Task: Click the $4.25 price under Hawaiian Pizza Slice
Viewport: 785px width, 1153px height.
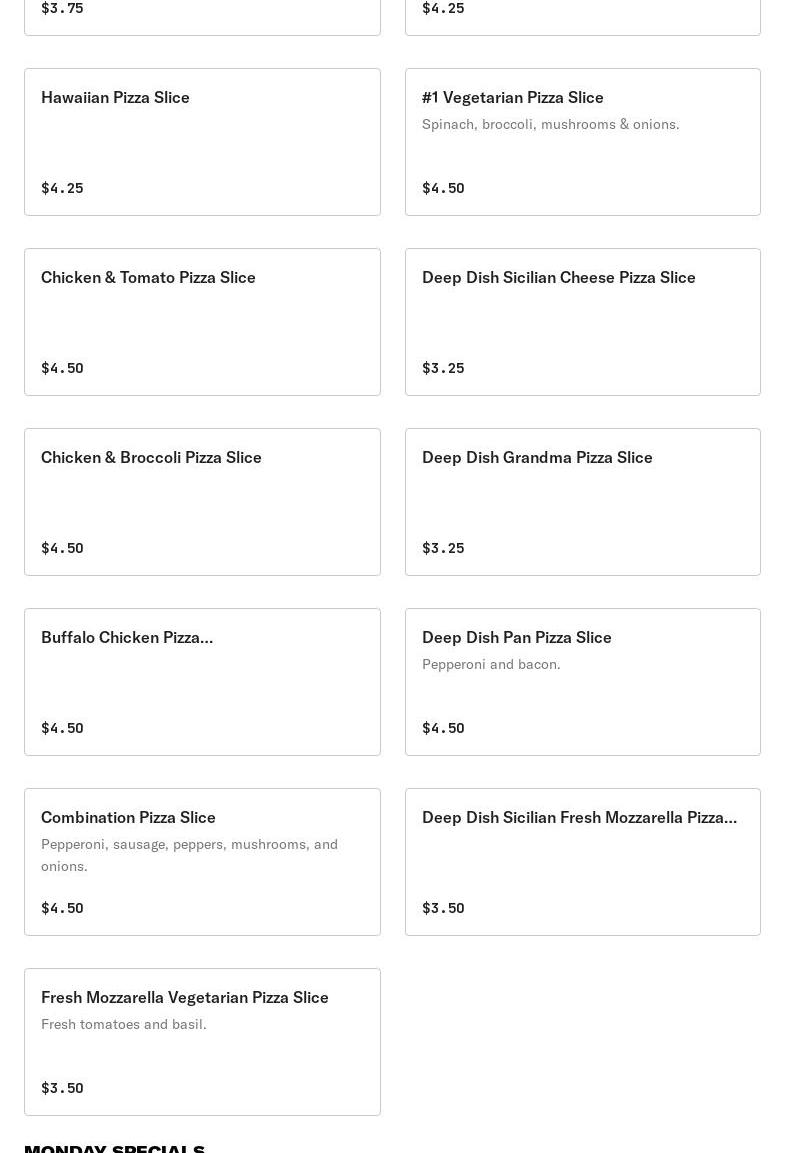Action: coord(62,188)
